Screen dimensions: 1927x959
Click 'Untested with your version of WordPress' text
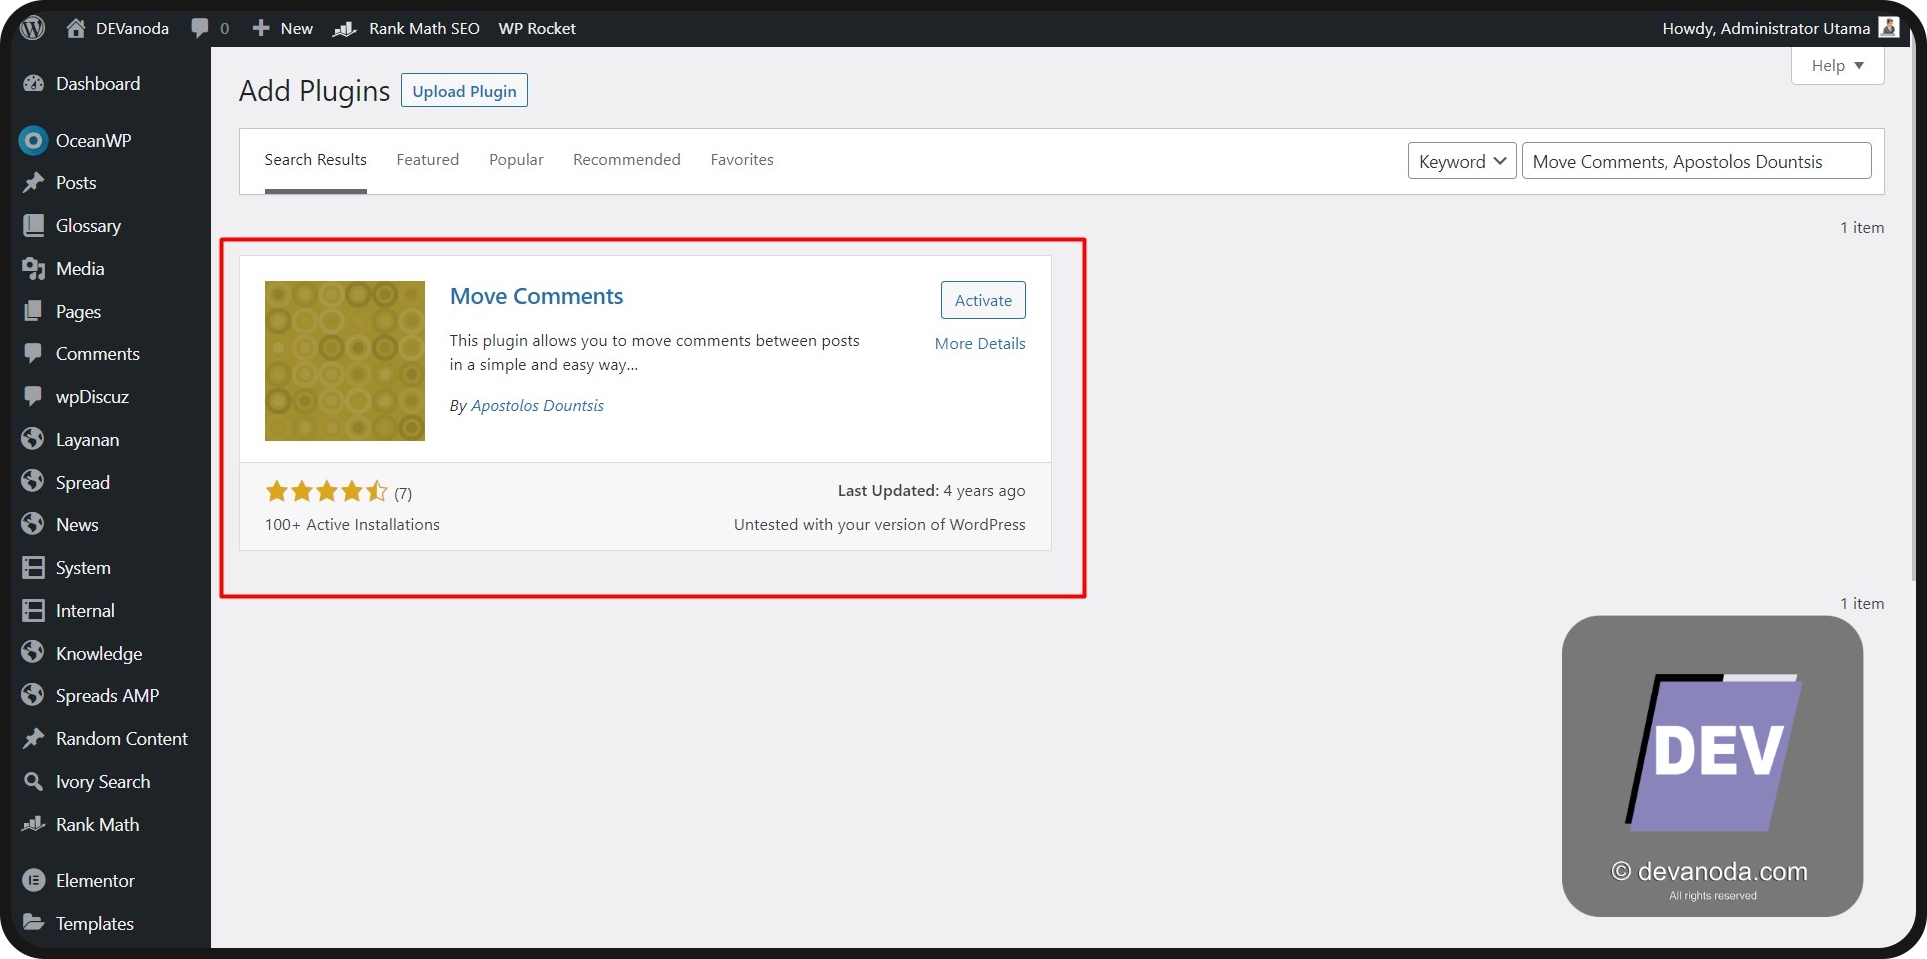coord(880,524)
